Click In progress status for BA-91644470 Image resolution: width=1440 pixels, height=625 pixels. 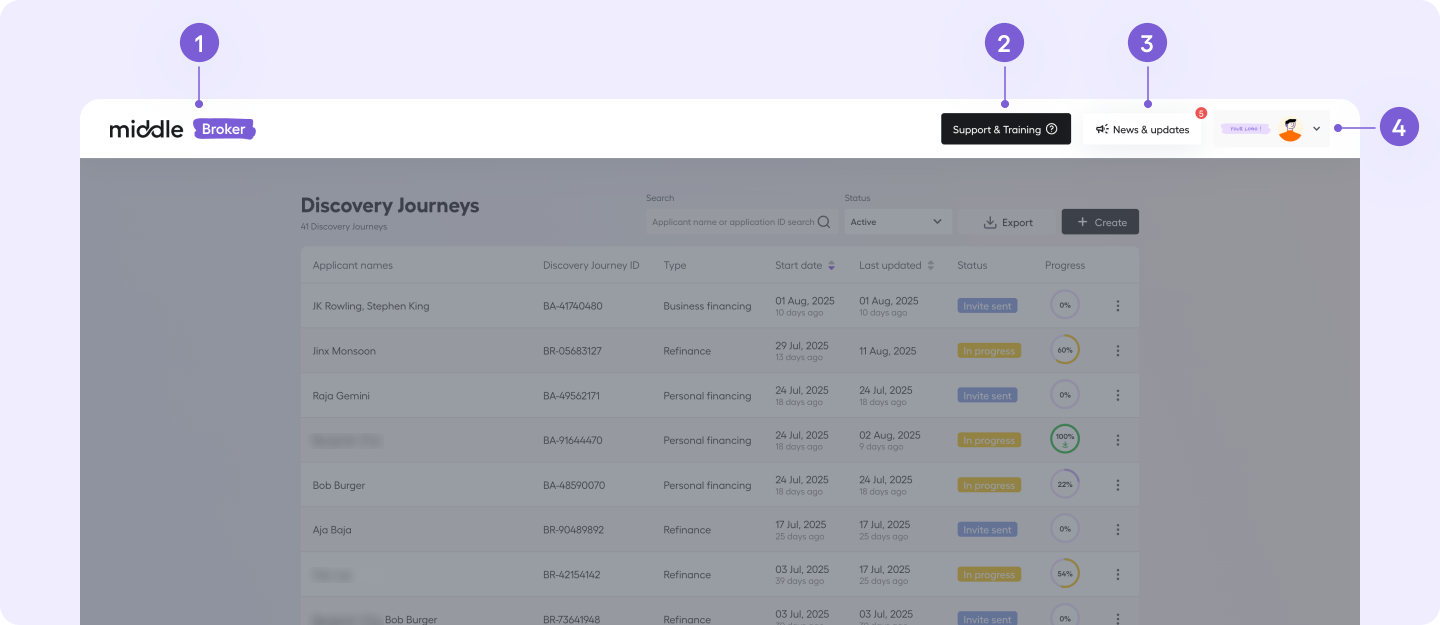pos(988,440)
